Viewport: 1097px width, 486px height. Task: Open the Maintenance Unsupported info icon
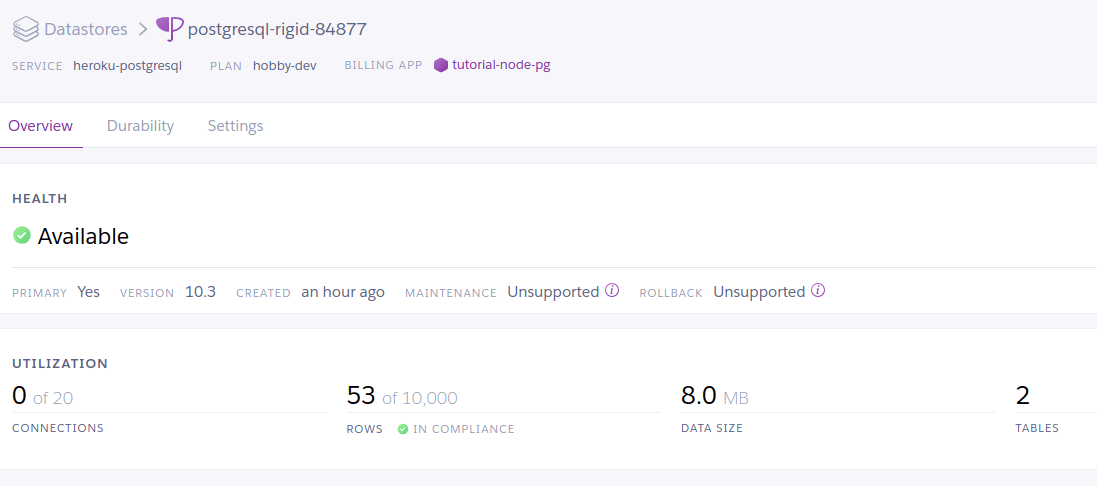pyautogui.click(x=612, y=290)
